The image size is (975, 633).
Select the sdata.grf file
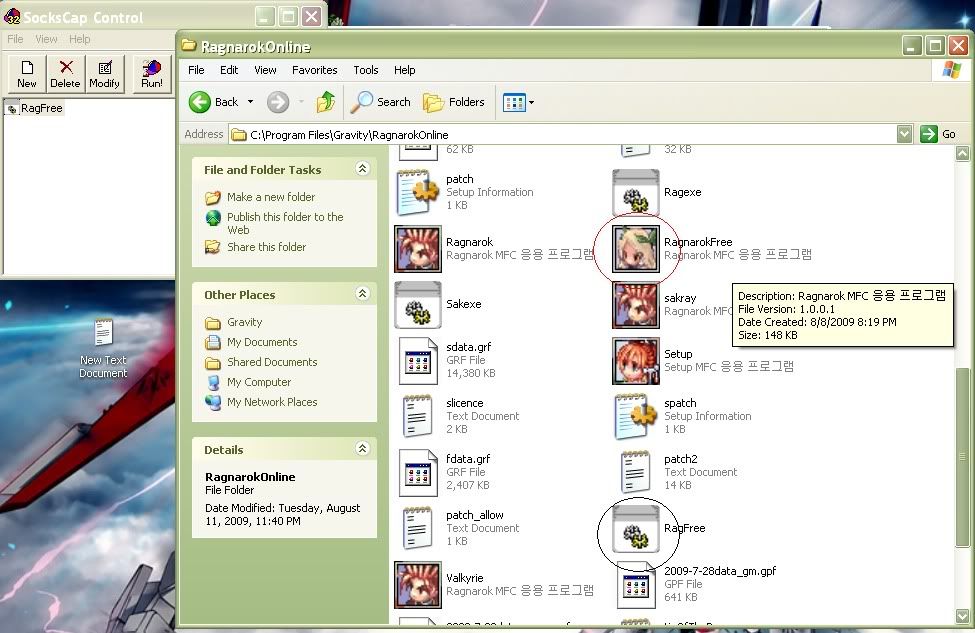[417, 360]
